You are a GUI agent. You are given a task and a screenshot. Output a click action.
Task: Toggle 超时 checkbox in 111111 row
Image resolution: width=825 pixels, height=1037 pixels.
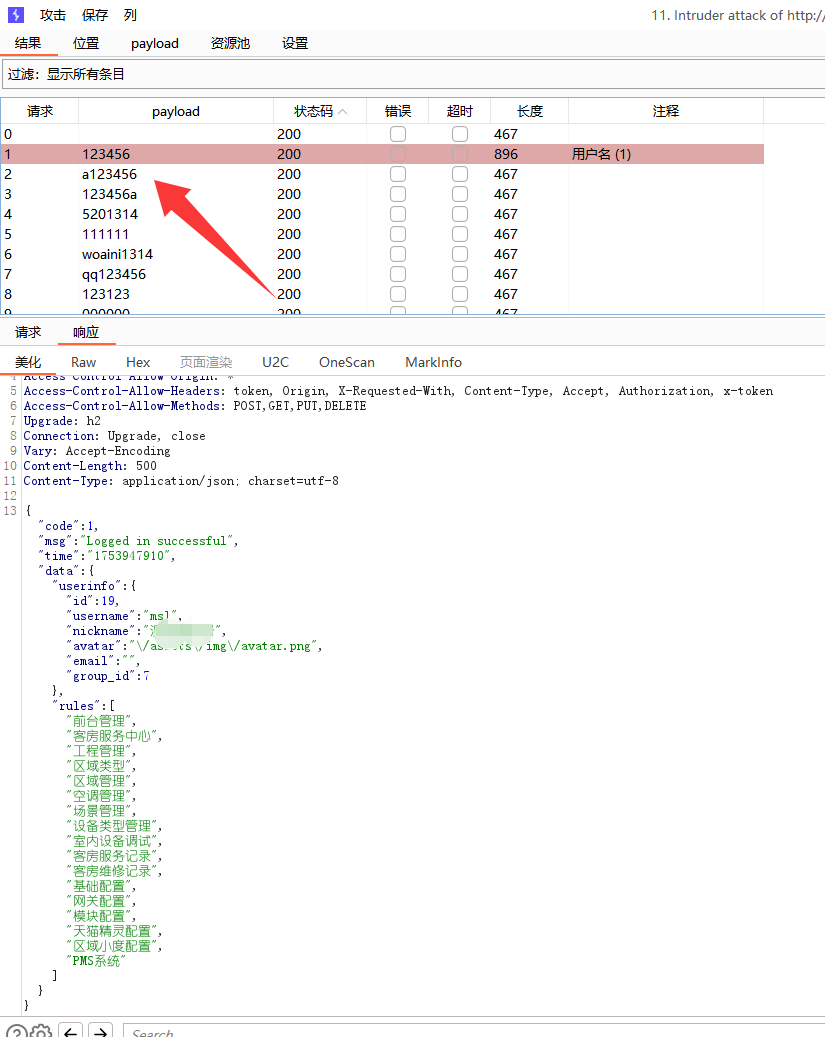coord(460,234)
